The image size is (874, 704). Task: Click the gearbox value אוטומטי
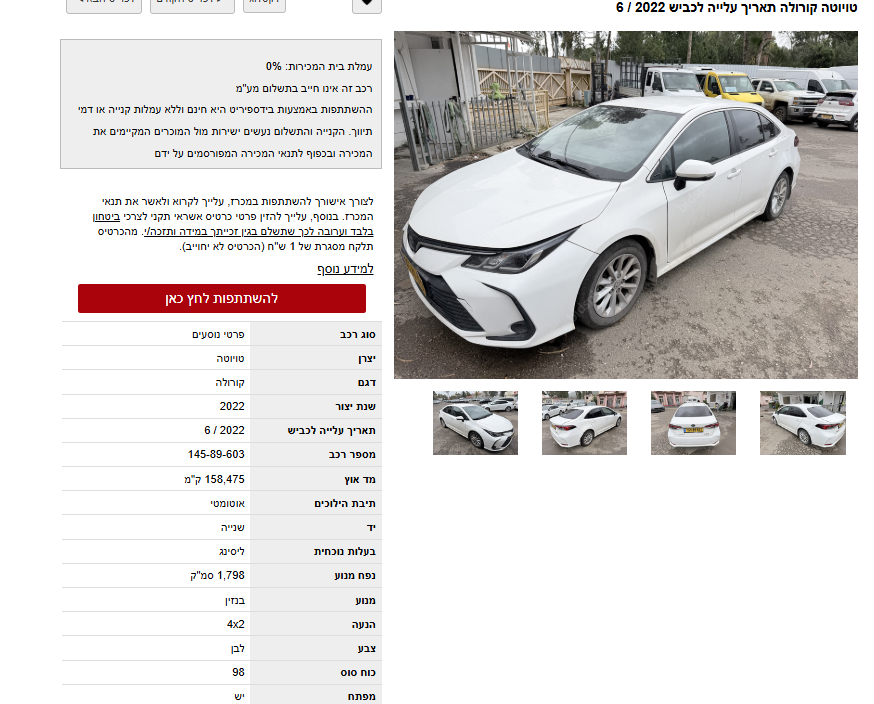(227, 503)
